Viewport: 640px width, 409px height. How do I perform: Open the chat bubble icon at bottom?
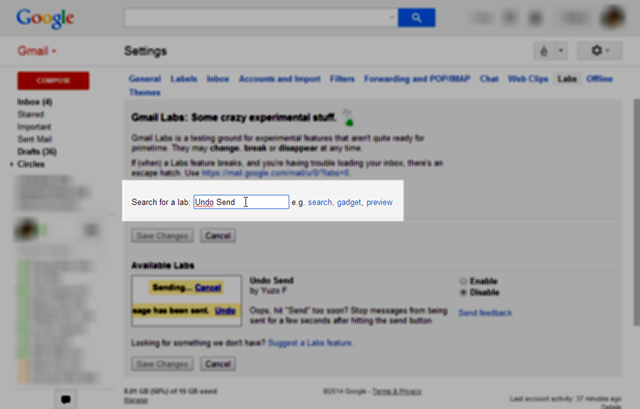(x=66, y=399)
